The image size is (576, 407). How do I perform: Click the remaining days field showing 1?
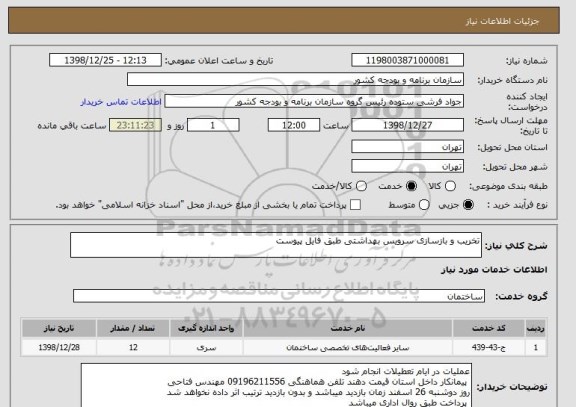tap(213, 125)
